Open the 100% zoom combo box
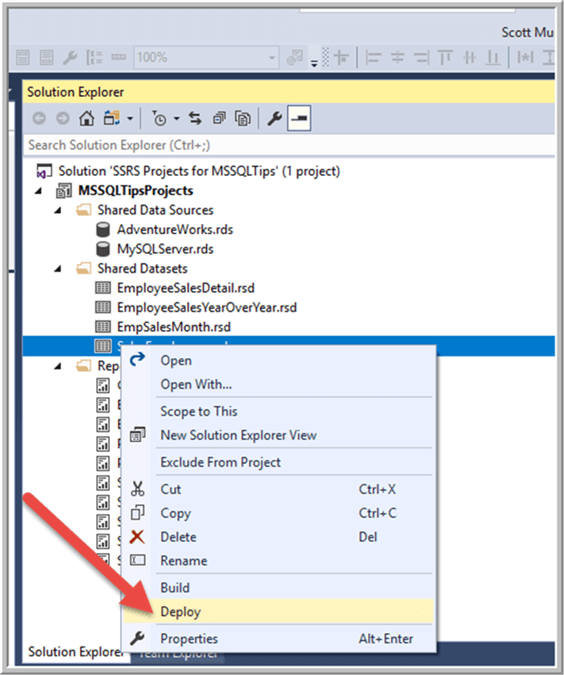The width and height of the screenshot is (564, 675). point(207,57)
